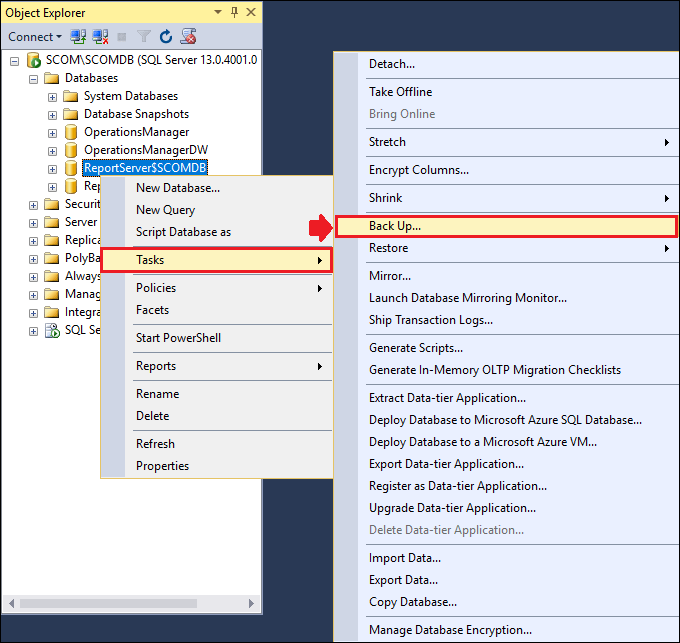Choose Export Data-tier Application...
The height and width of the screenshot is (643, 680).
pyautogui.click(x=506, y=464)
